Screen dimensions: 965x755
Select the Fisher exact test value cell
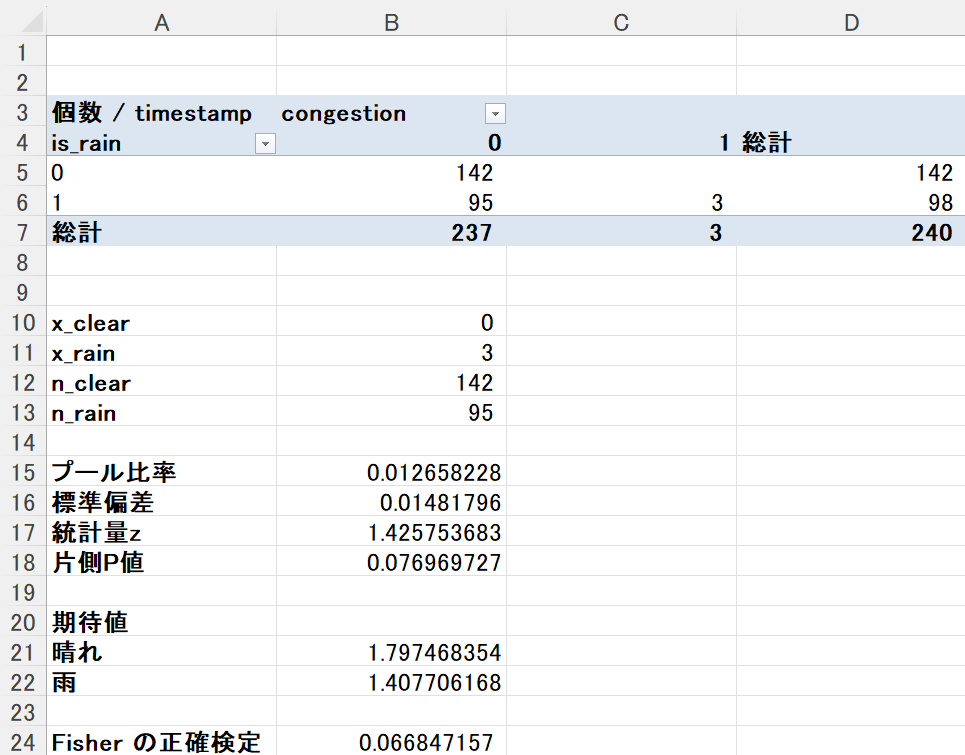click(x=391, y=742)
